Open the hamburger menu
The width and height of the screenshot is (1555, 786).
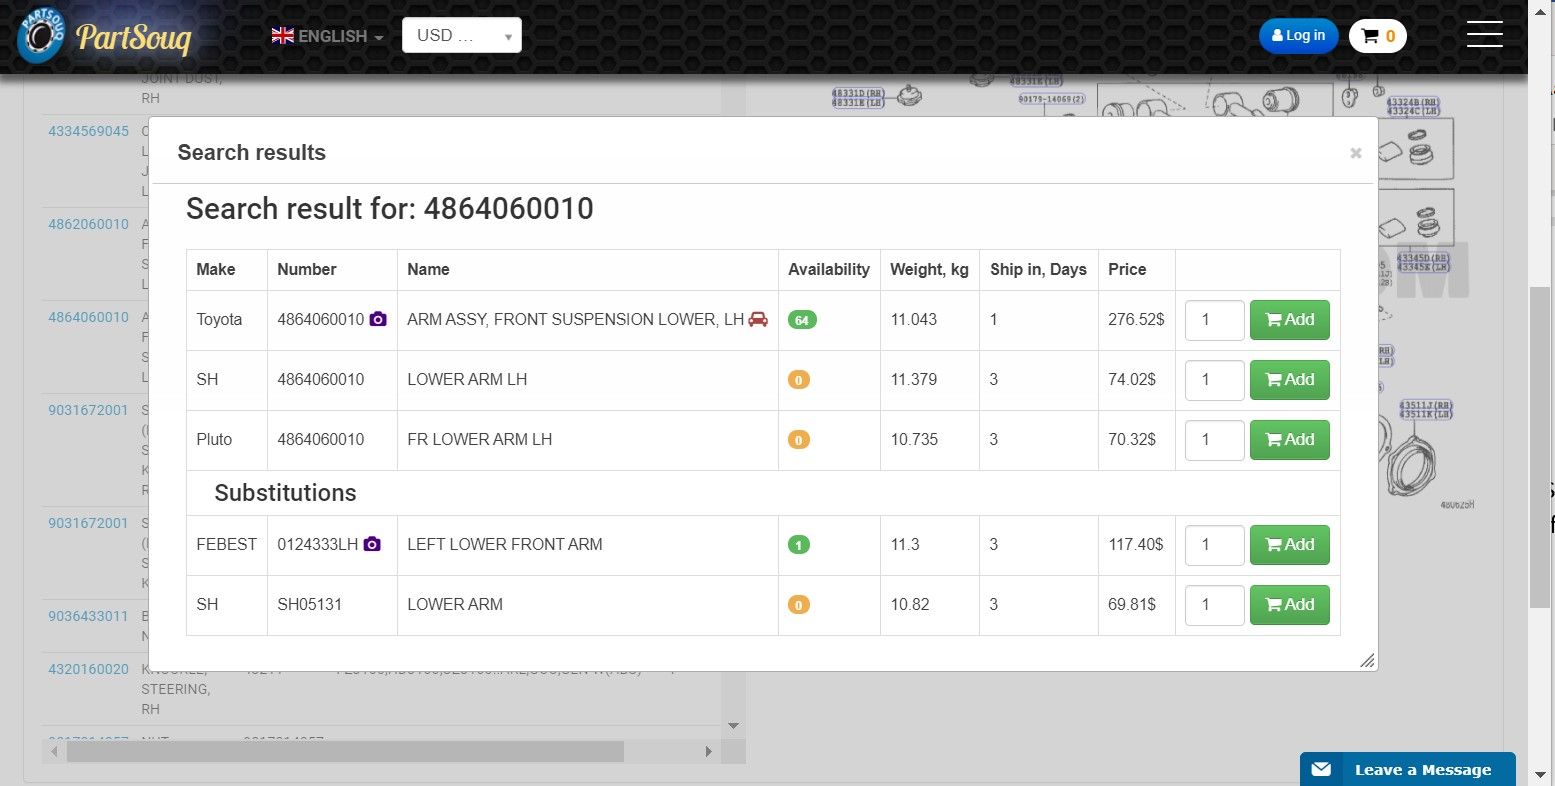pyautogui.click(x=1484, y=34)
